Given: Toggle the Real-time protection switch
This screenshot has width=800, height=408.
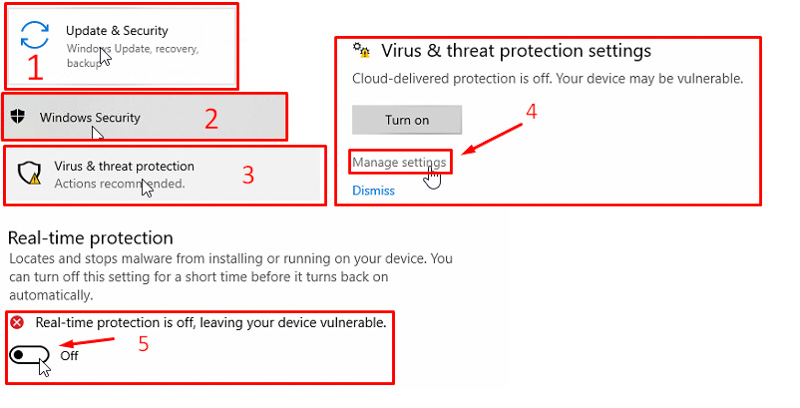Looking at the screenshot, I should point(31,355).
